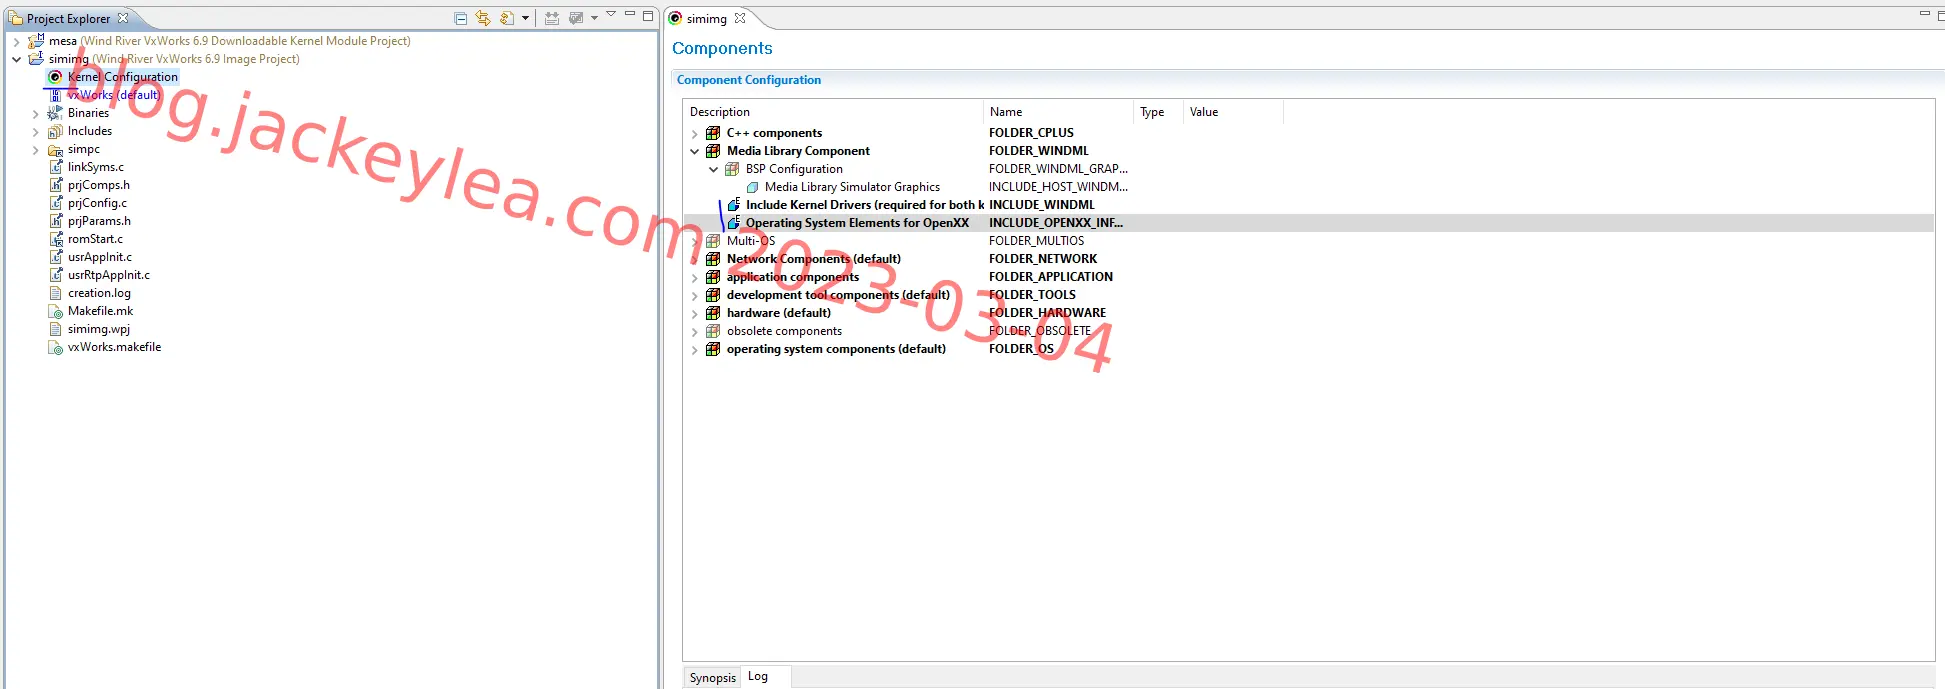Expand obsolete components folder
This screenshot has height=689, width=1945.
tap(695, 332)
